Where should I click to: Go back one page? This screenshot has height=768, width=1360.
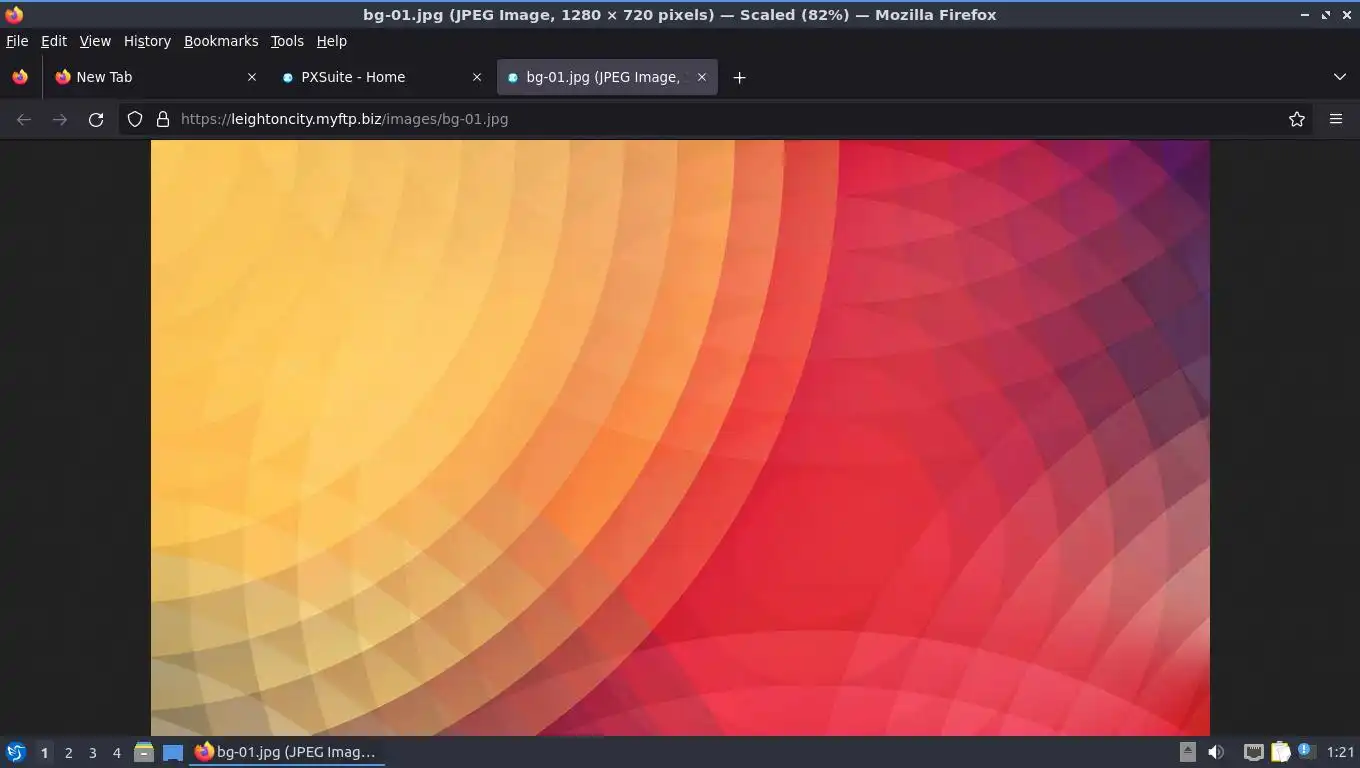(24, 119)
